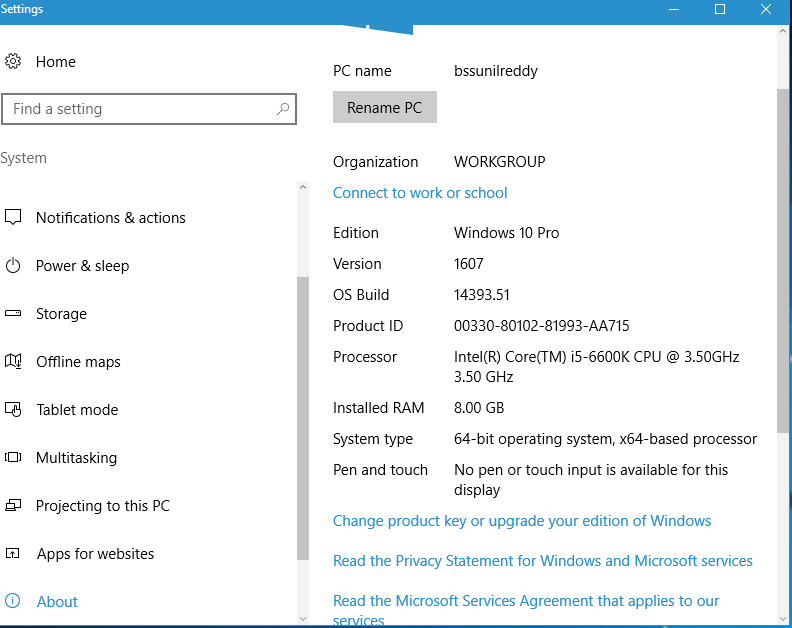Select Projecting to this PC
The width and height of the screenshot is (792, 628).
103,506
